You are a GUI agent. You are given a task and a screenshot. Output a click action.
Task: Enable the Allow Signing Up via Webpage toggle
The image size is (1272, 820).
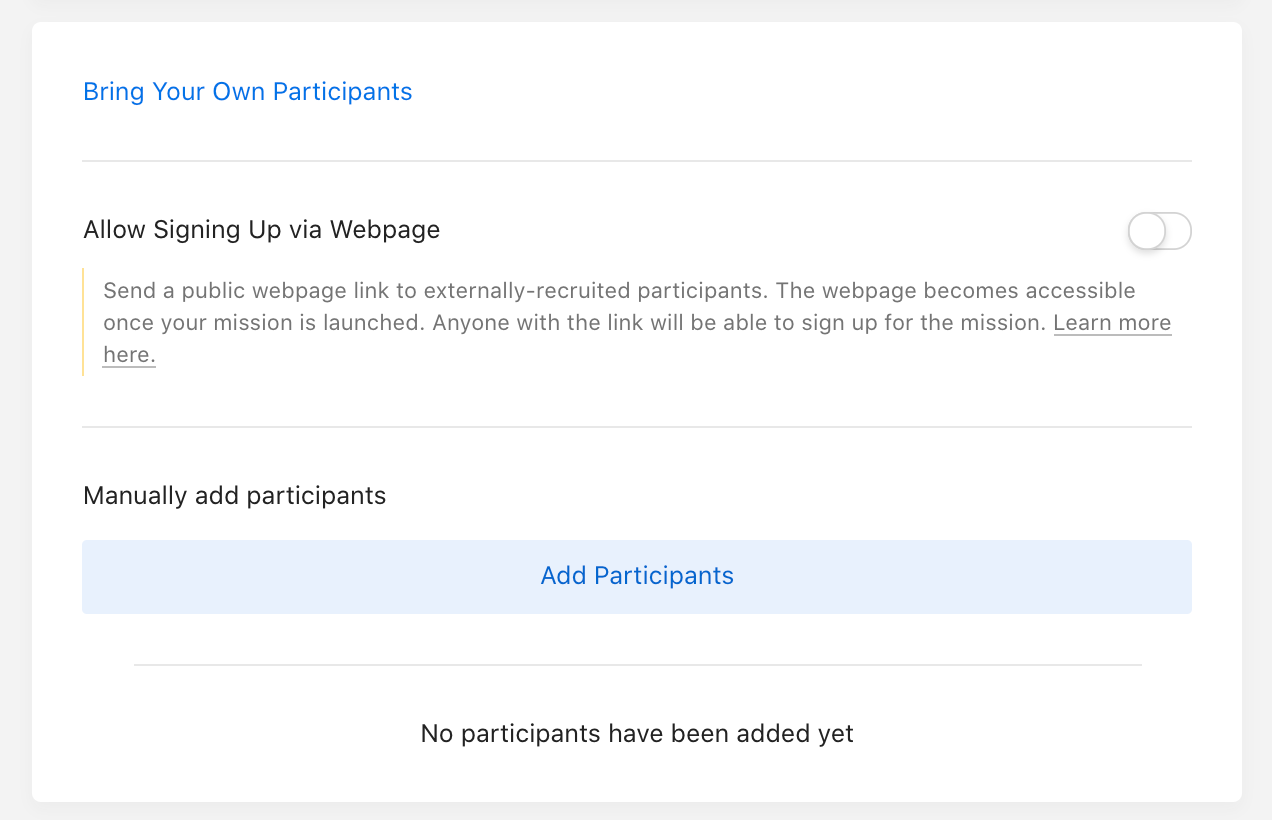[x=1159, y=232]
